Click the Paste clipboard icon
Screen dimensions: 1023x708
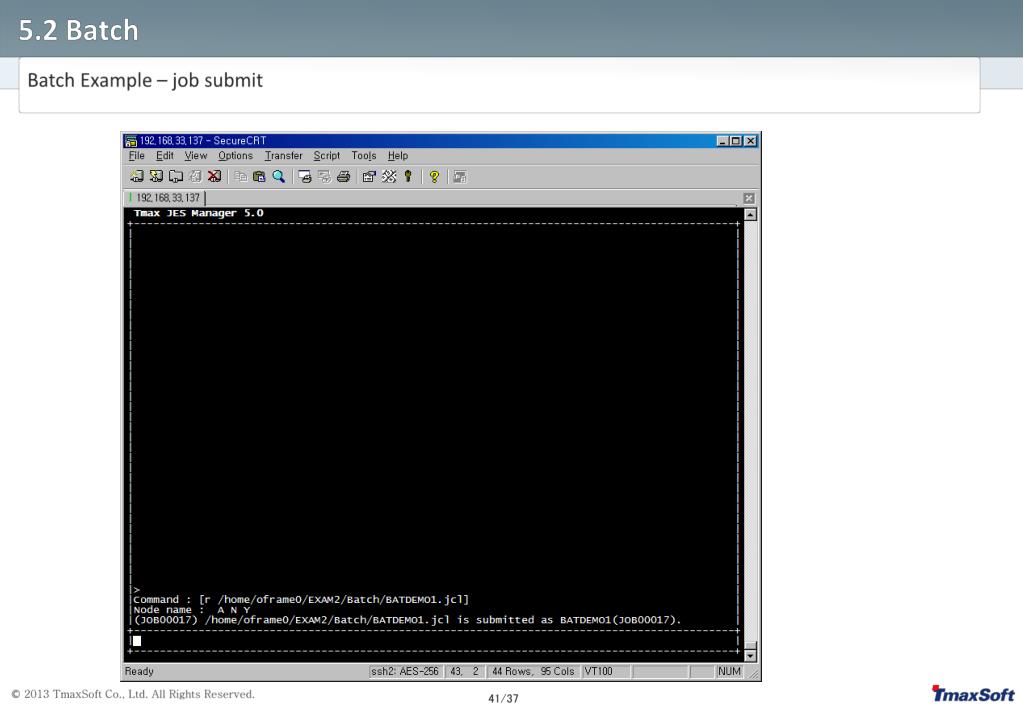pos(259,176)
